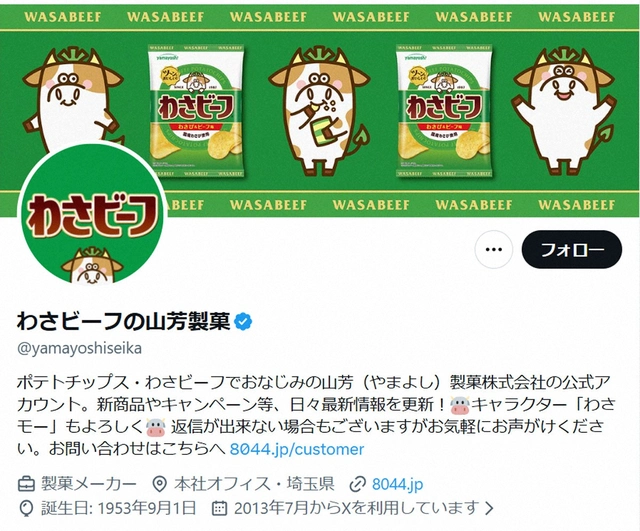Click the @yamayoshiseika handle
Image resolution: width=640 pixels, height=531 pixels.
[x=80, y=348]
